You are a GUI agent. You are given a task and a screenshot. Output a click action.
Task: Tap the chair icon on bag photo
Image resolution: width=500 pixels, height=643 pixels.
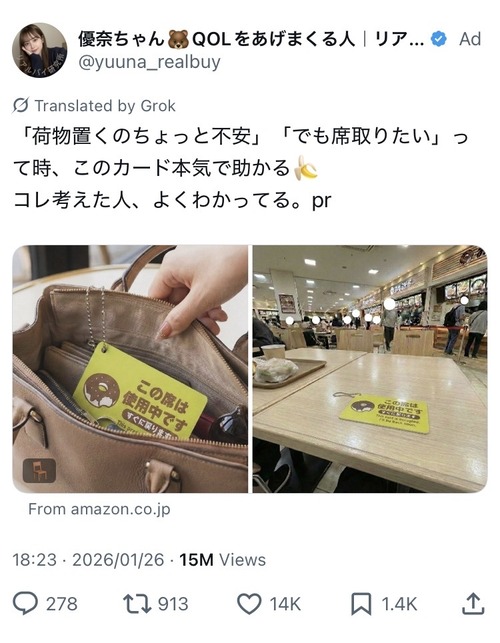click(x=39, y=470)
